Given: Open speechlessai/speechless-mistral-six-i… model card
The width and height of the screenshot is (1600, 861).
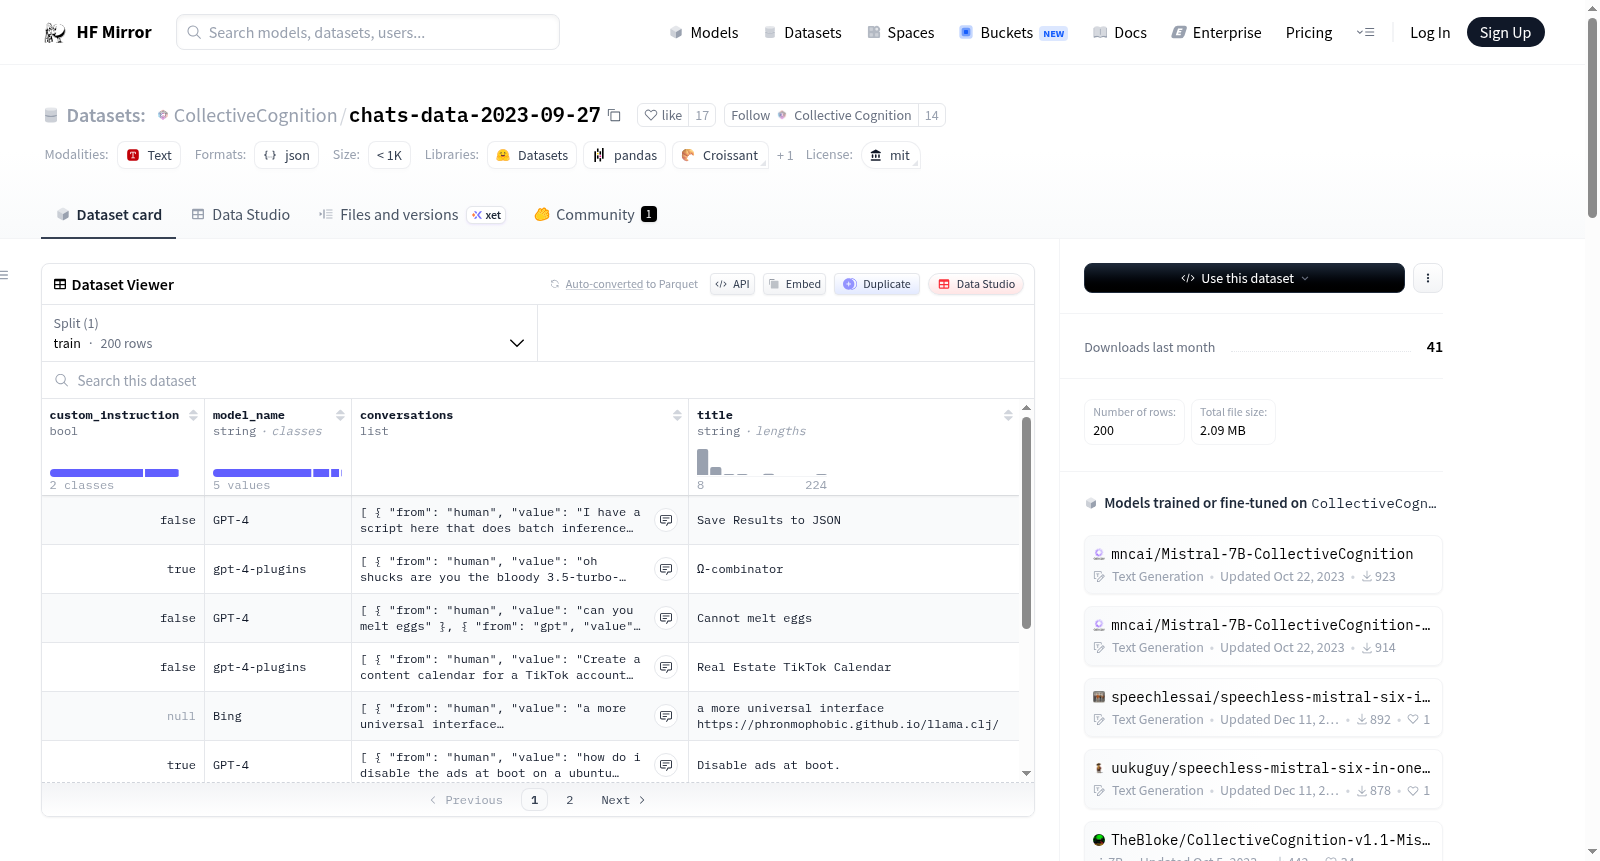Looking at the screenshot, I should 1263,708.
